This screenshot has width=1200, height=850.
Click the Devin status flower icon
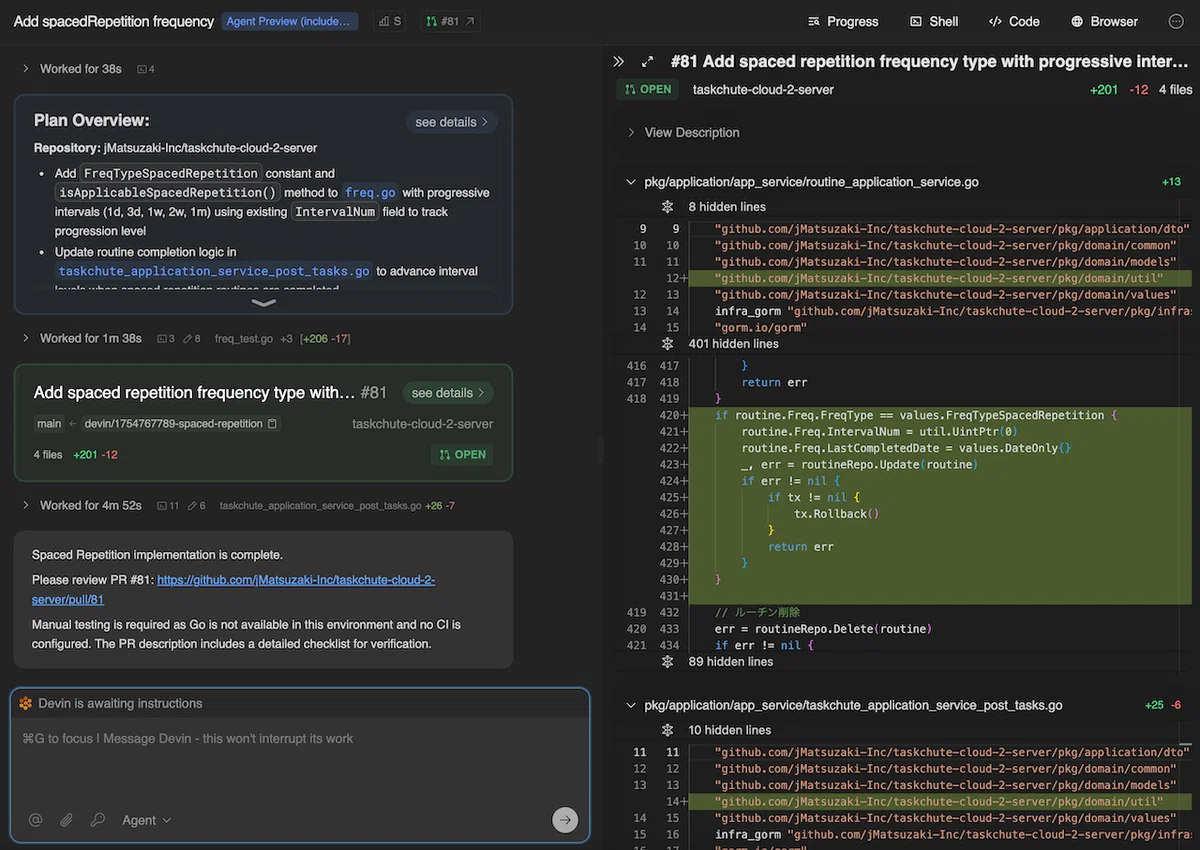[25, 704]
